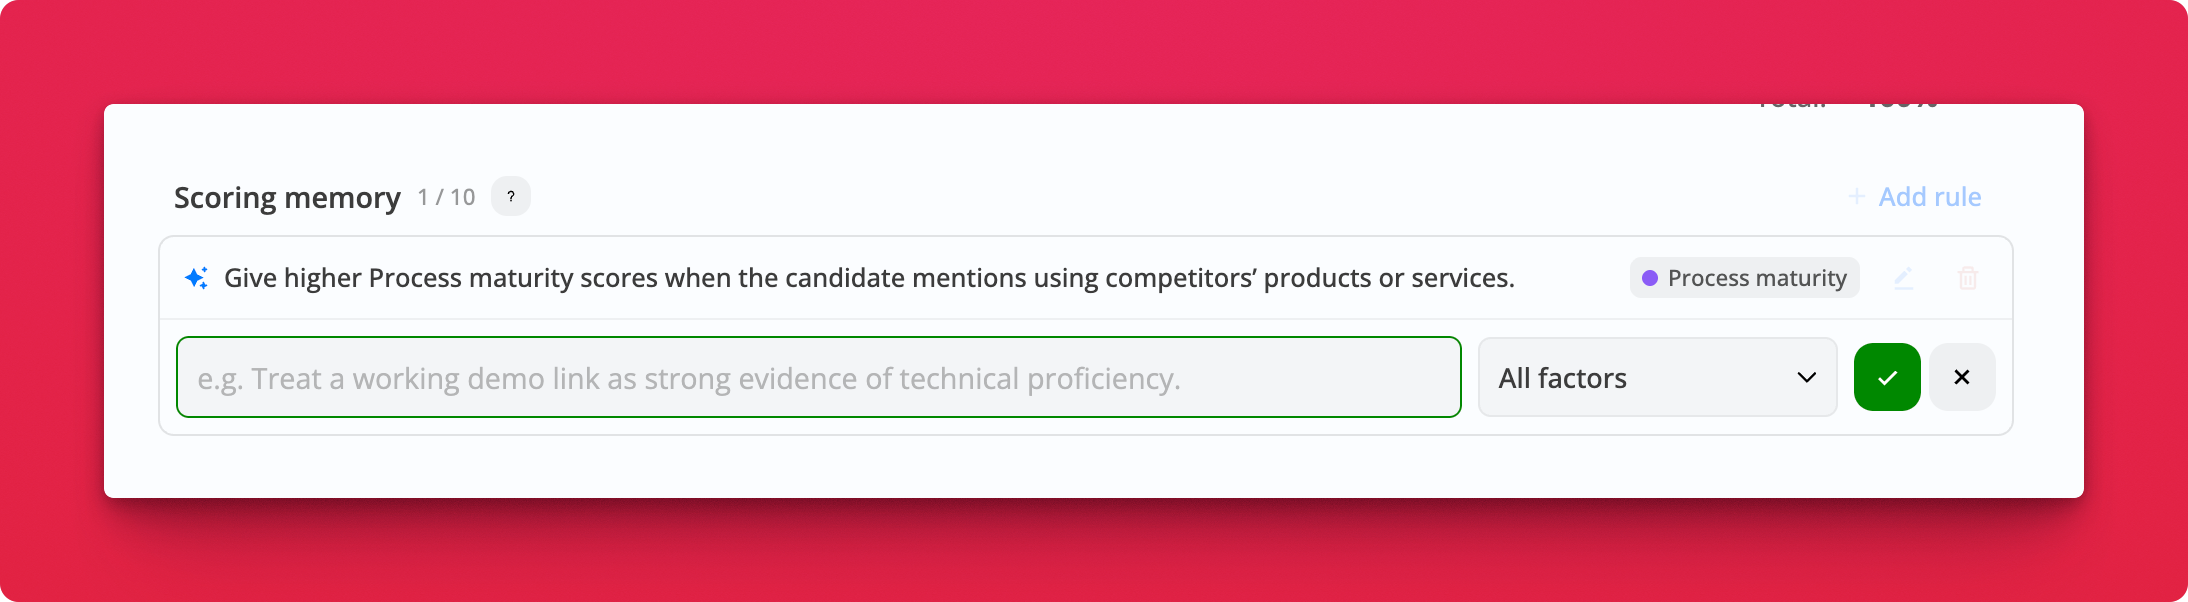The height and width of the screenshot is (602, 2188).
Task: Click the 1 / 10 rule counter
Action: (446, 197)
